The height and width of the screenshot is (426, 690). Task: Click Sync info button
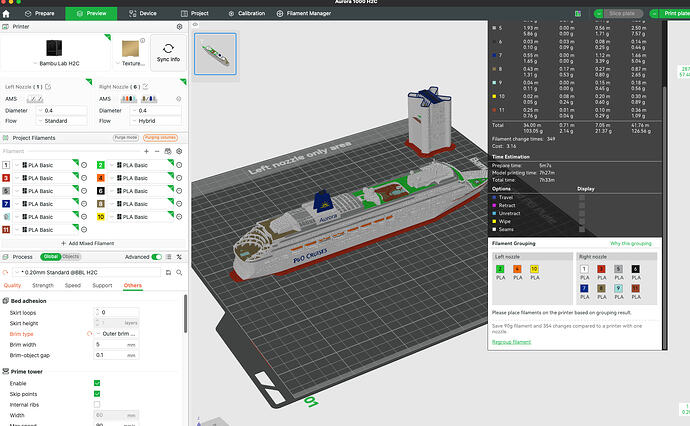[x=168, y=53]
